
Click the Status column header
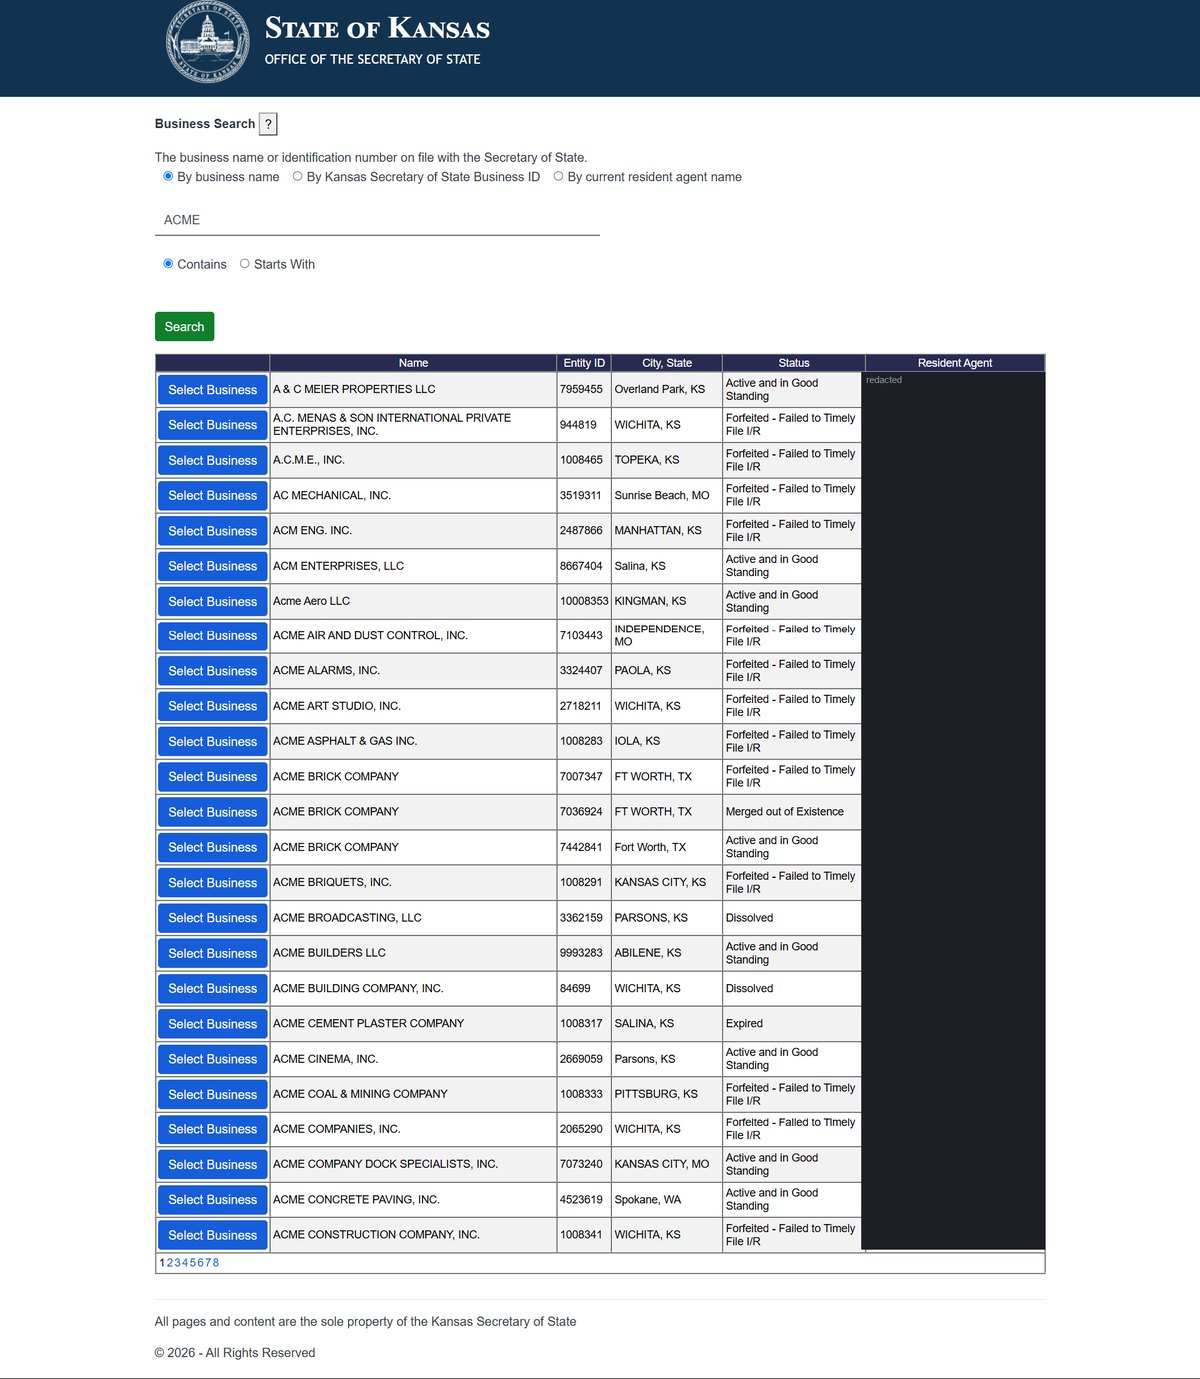pos(794,363)
